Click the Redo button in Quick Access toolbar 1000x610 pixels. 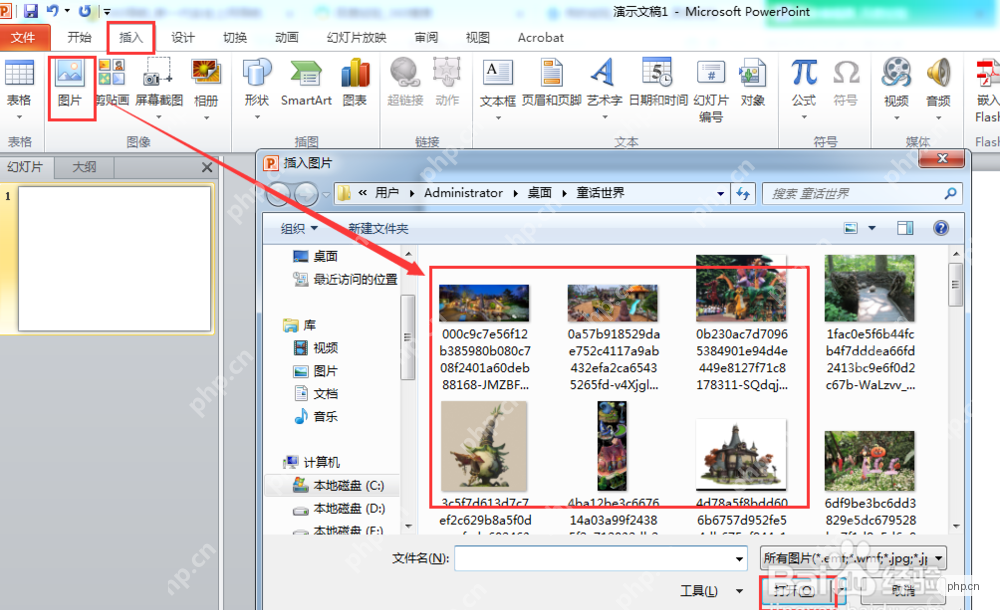coord(84,11)
